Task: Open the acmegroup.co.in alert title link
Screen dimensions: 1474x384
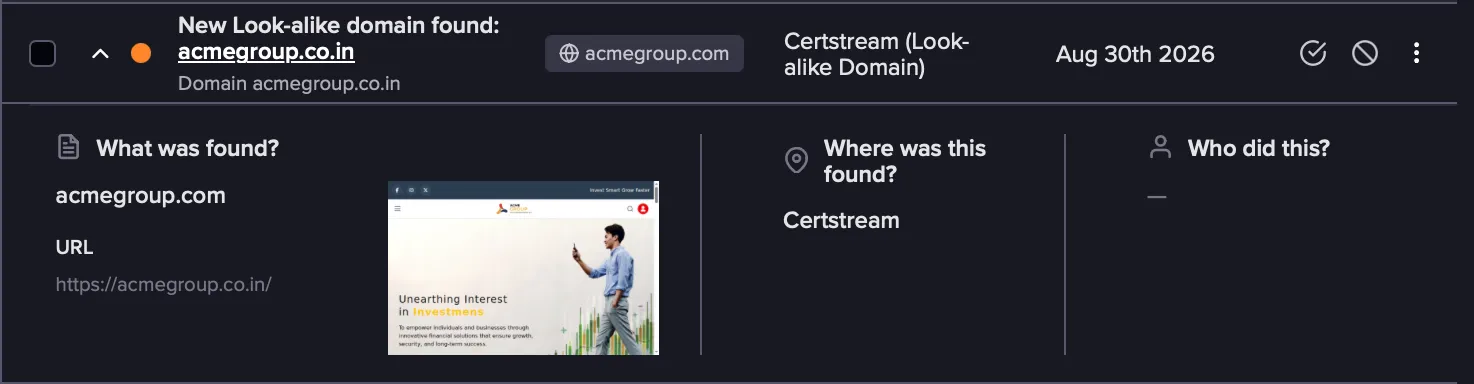Action: coord(266,52)
